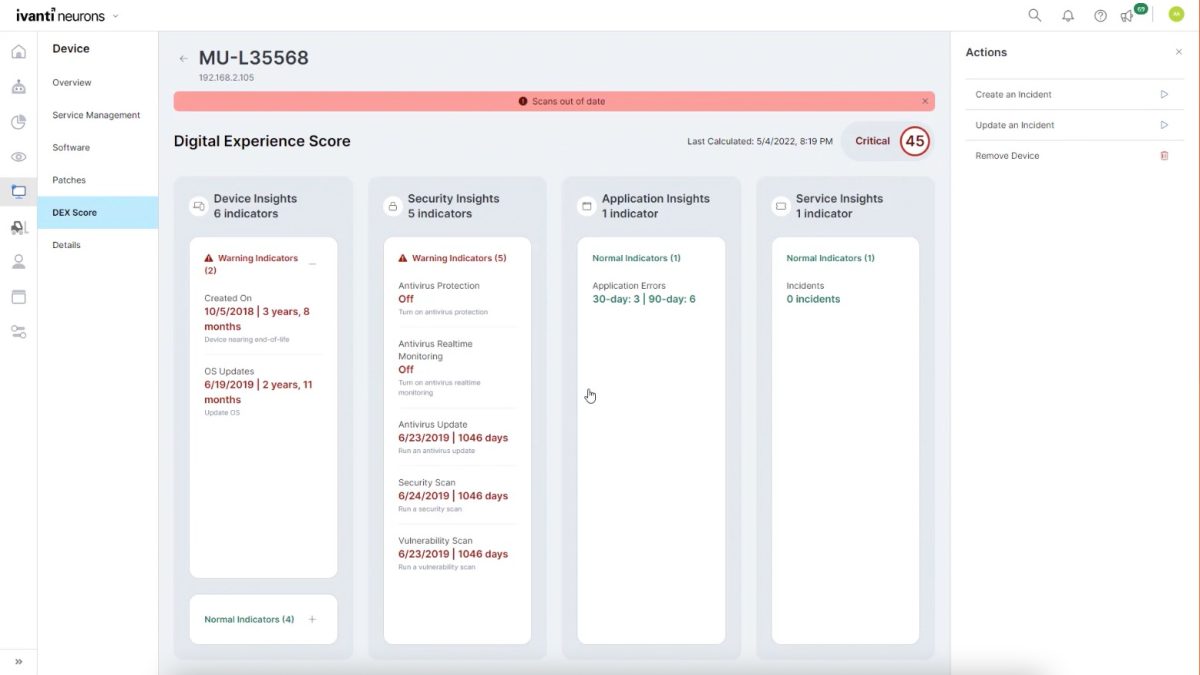
Task: Expand the ivanti neurons dropdown
Action: click(114, 15)
